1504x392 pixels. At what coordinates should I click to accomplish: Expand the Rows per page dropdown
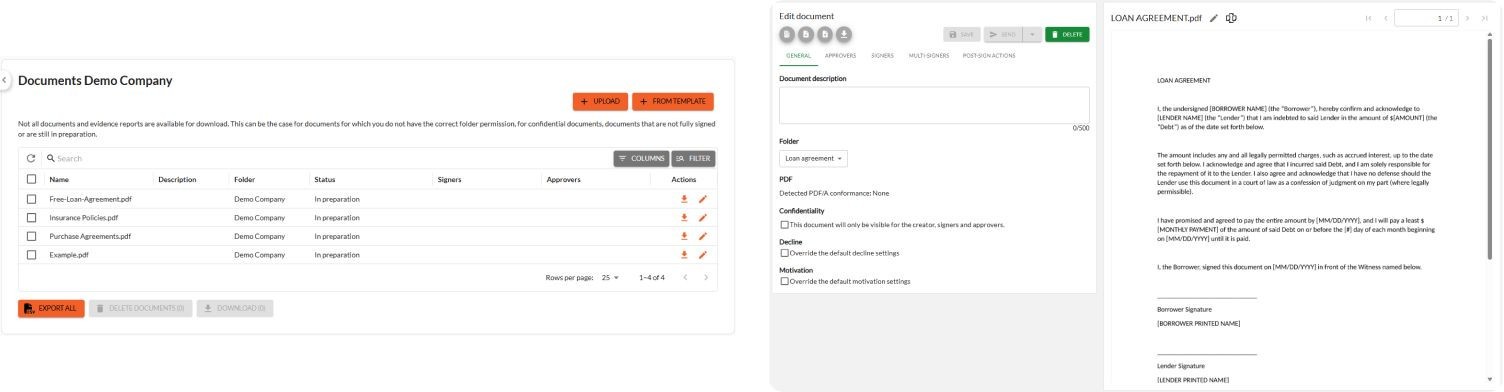click(x=611, y=277)
